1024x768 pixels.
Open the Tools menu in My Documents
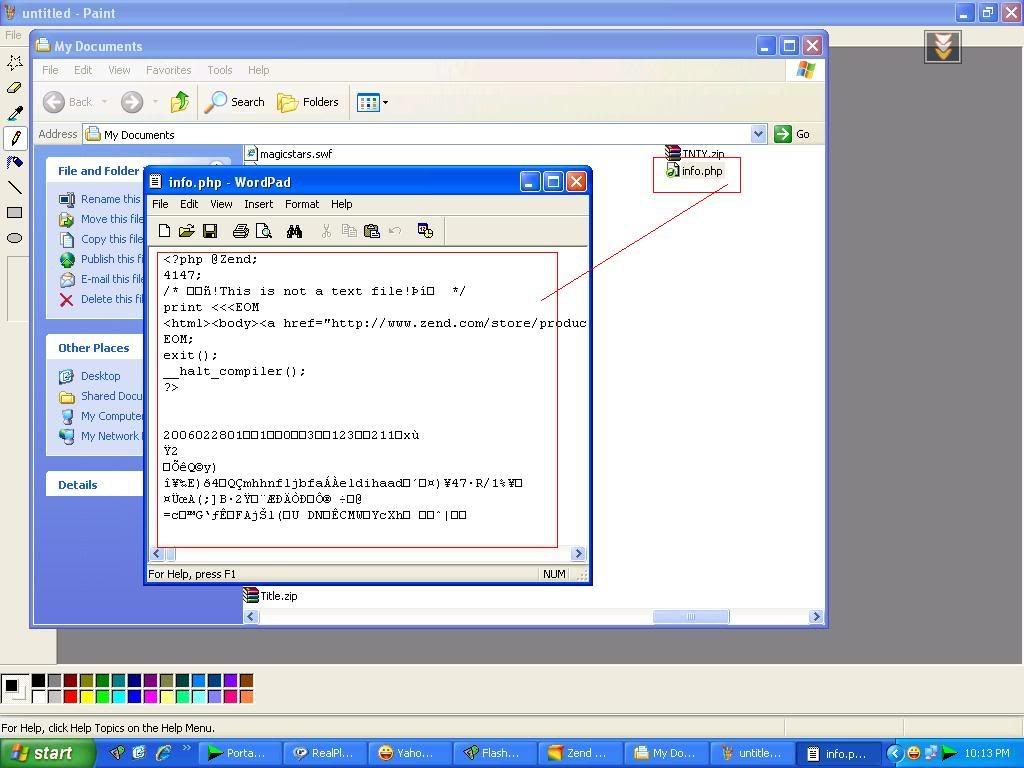219,70
